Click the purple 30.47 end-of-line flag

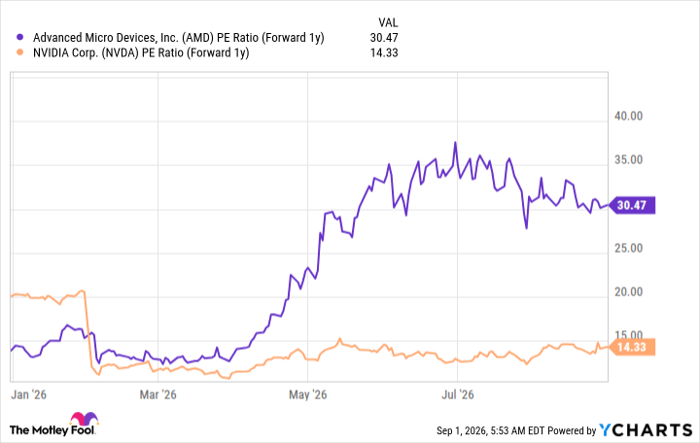632,205
